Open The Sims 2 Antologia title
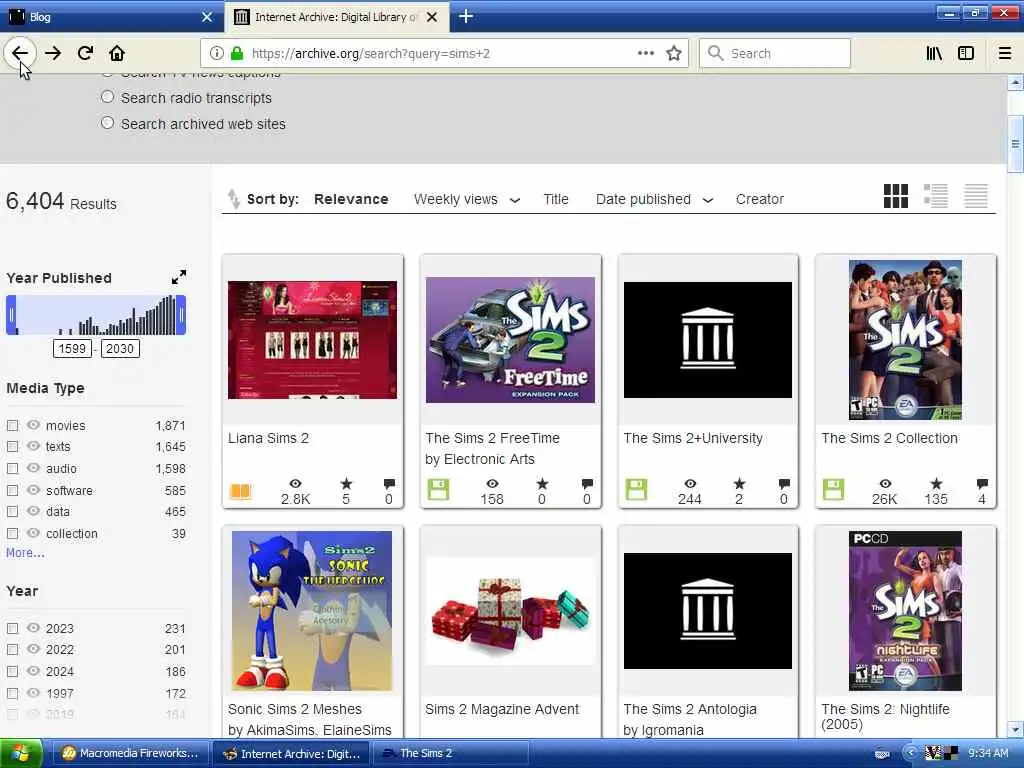 click(690, 709)
